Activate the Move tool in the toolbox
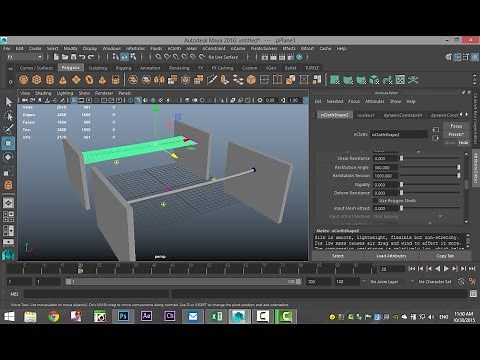Viewport: 480px width, 360px height. tap(9, 143)
